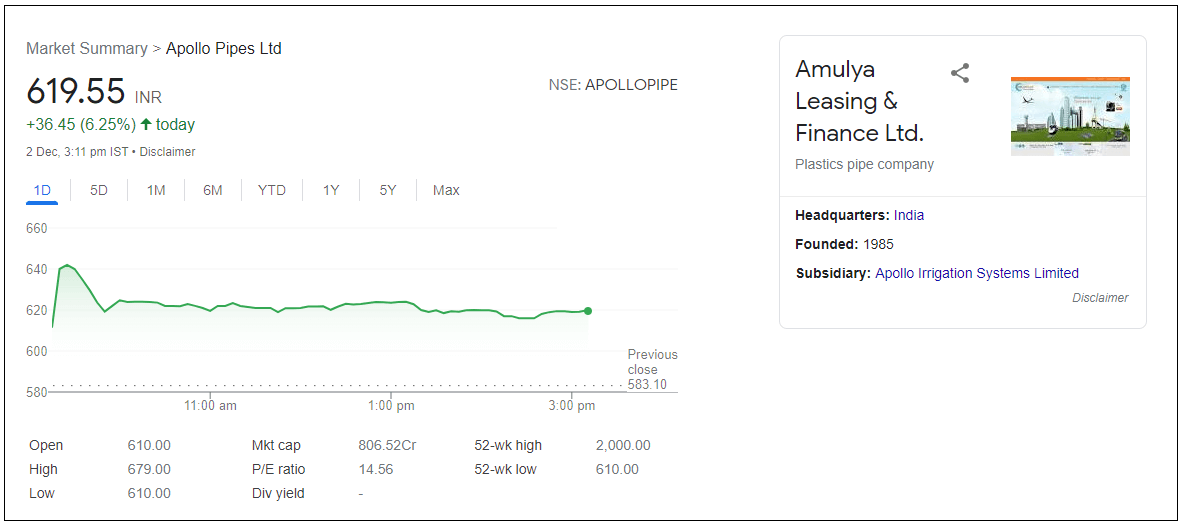This screenshot has height=524, width=1181.
Task: Click the 11:00 am axis label
Action: pos(211,406)
